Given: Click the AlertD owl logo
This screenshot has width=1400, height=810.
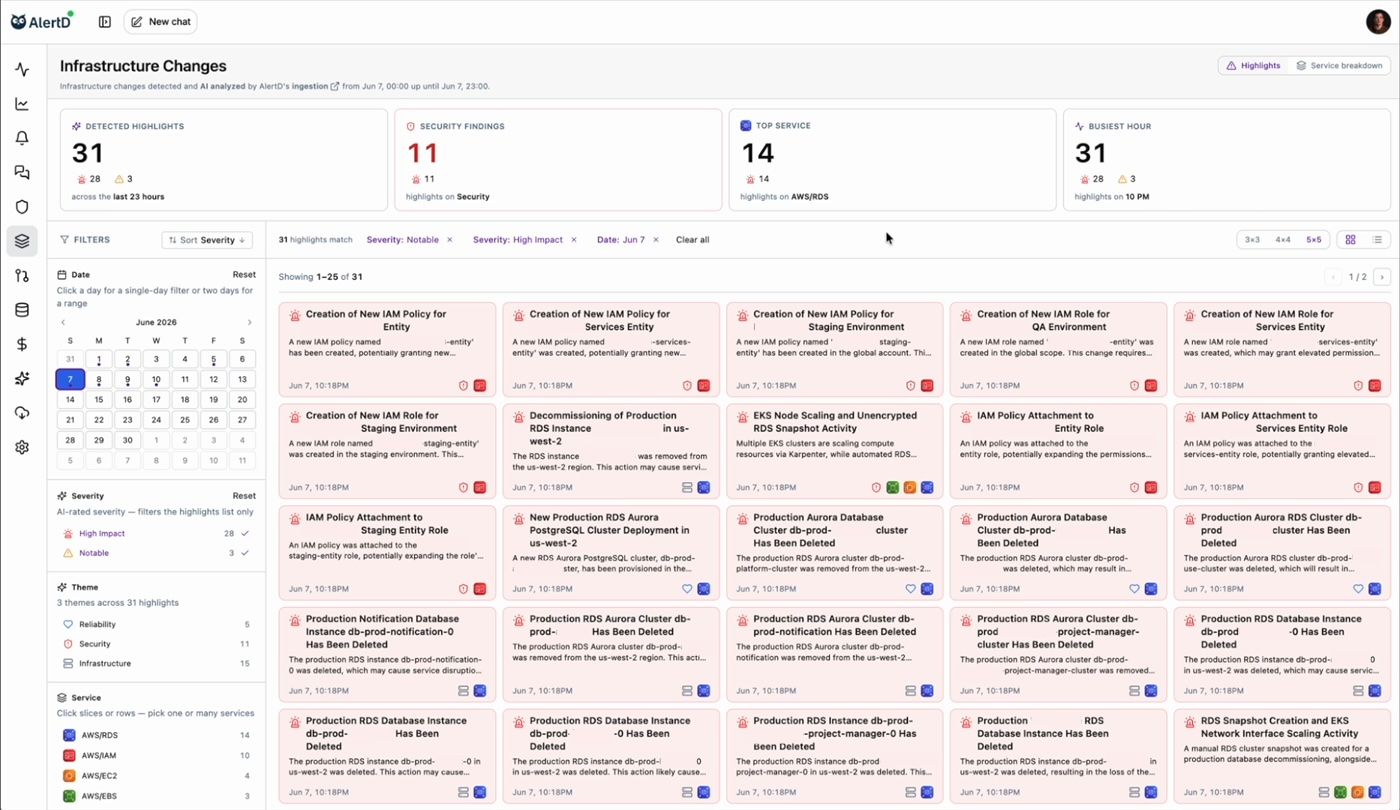Looking at the screenshot, I should (42, 21).
